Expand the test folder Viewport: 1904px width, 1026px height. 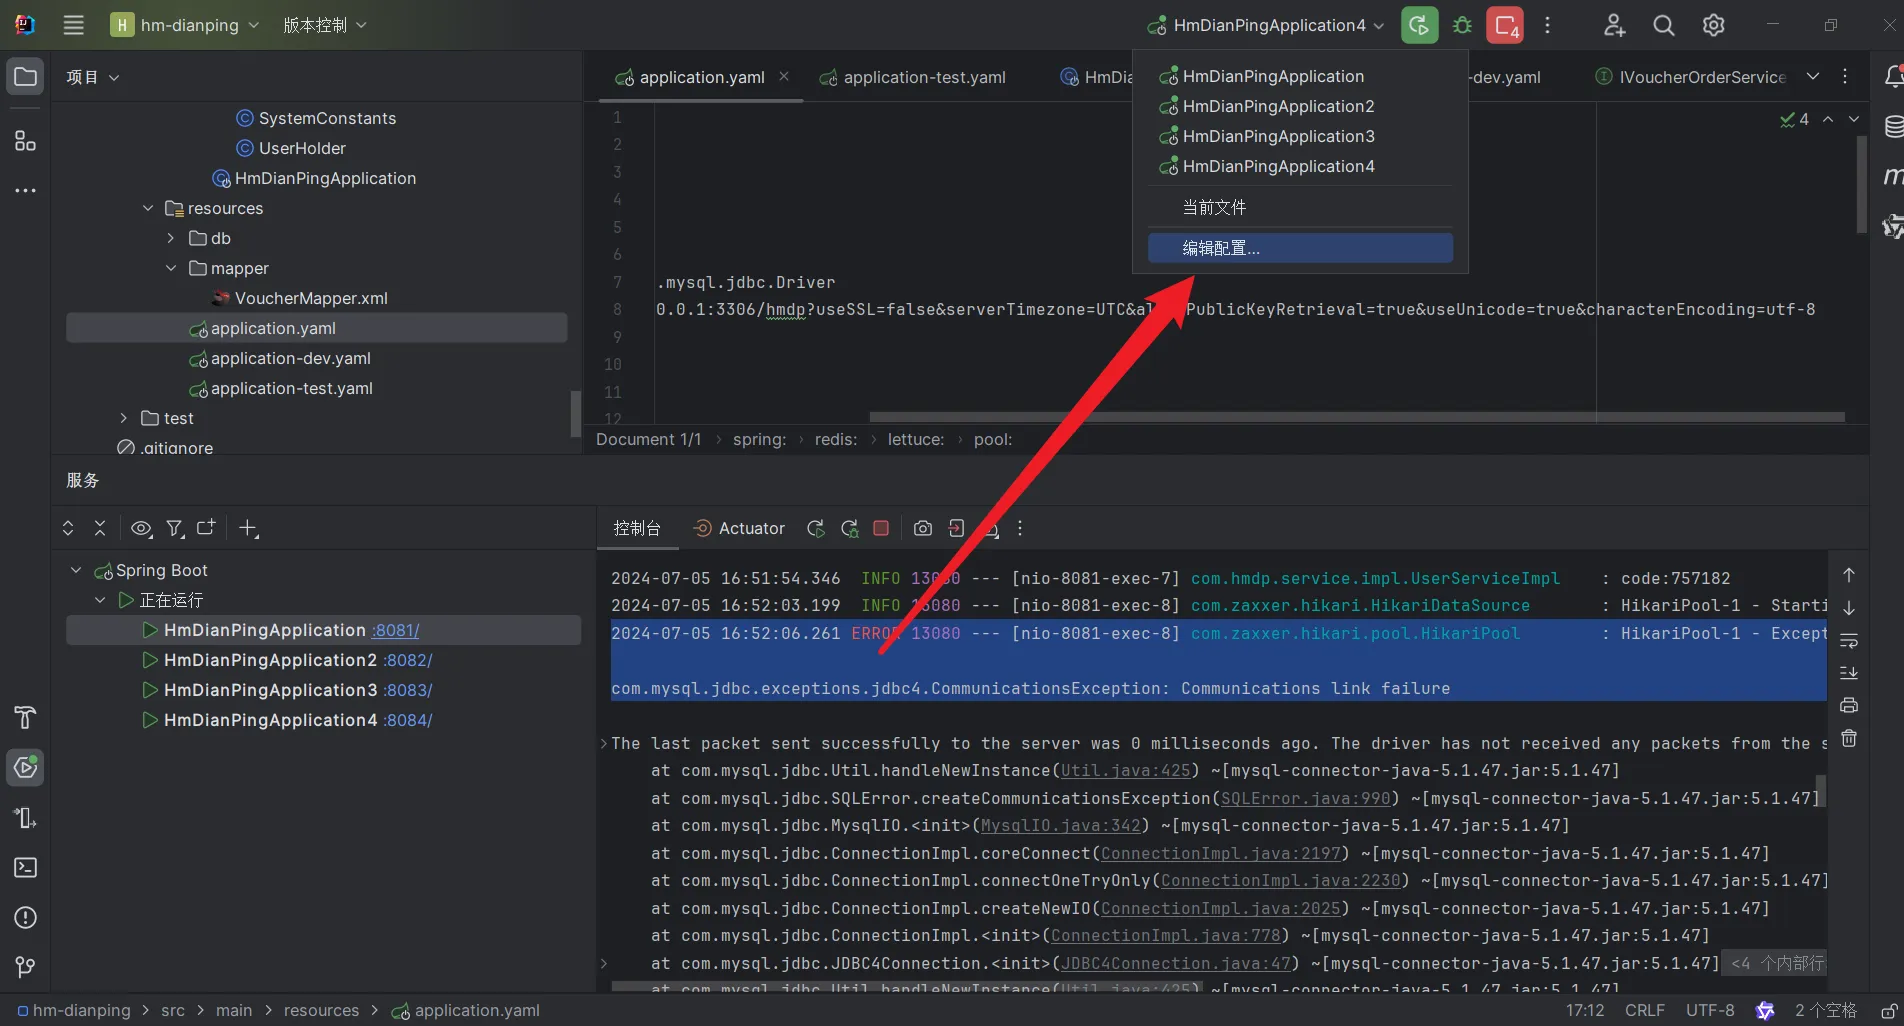[123, 418]
